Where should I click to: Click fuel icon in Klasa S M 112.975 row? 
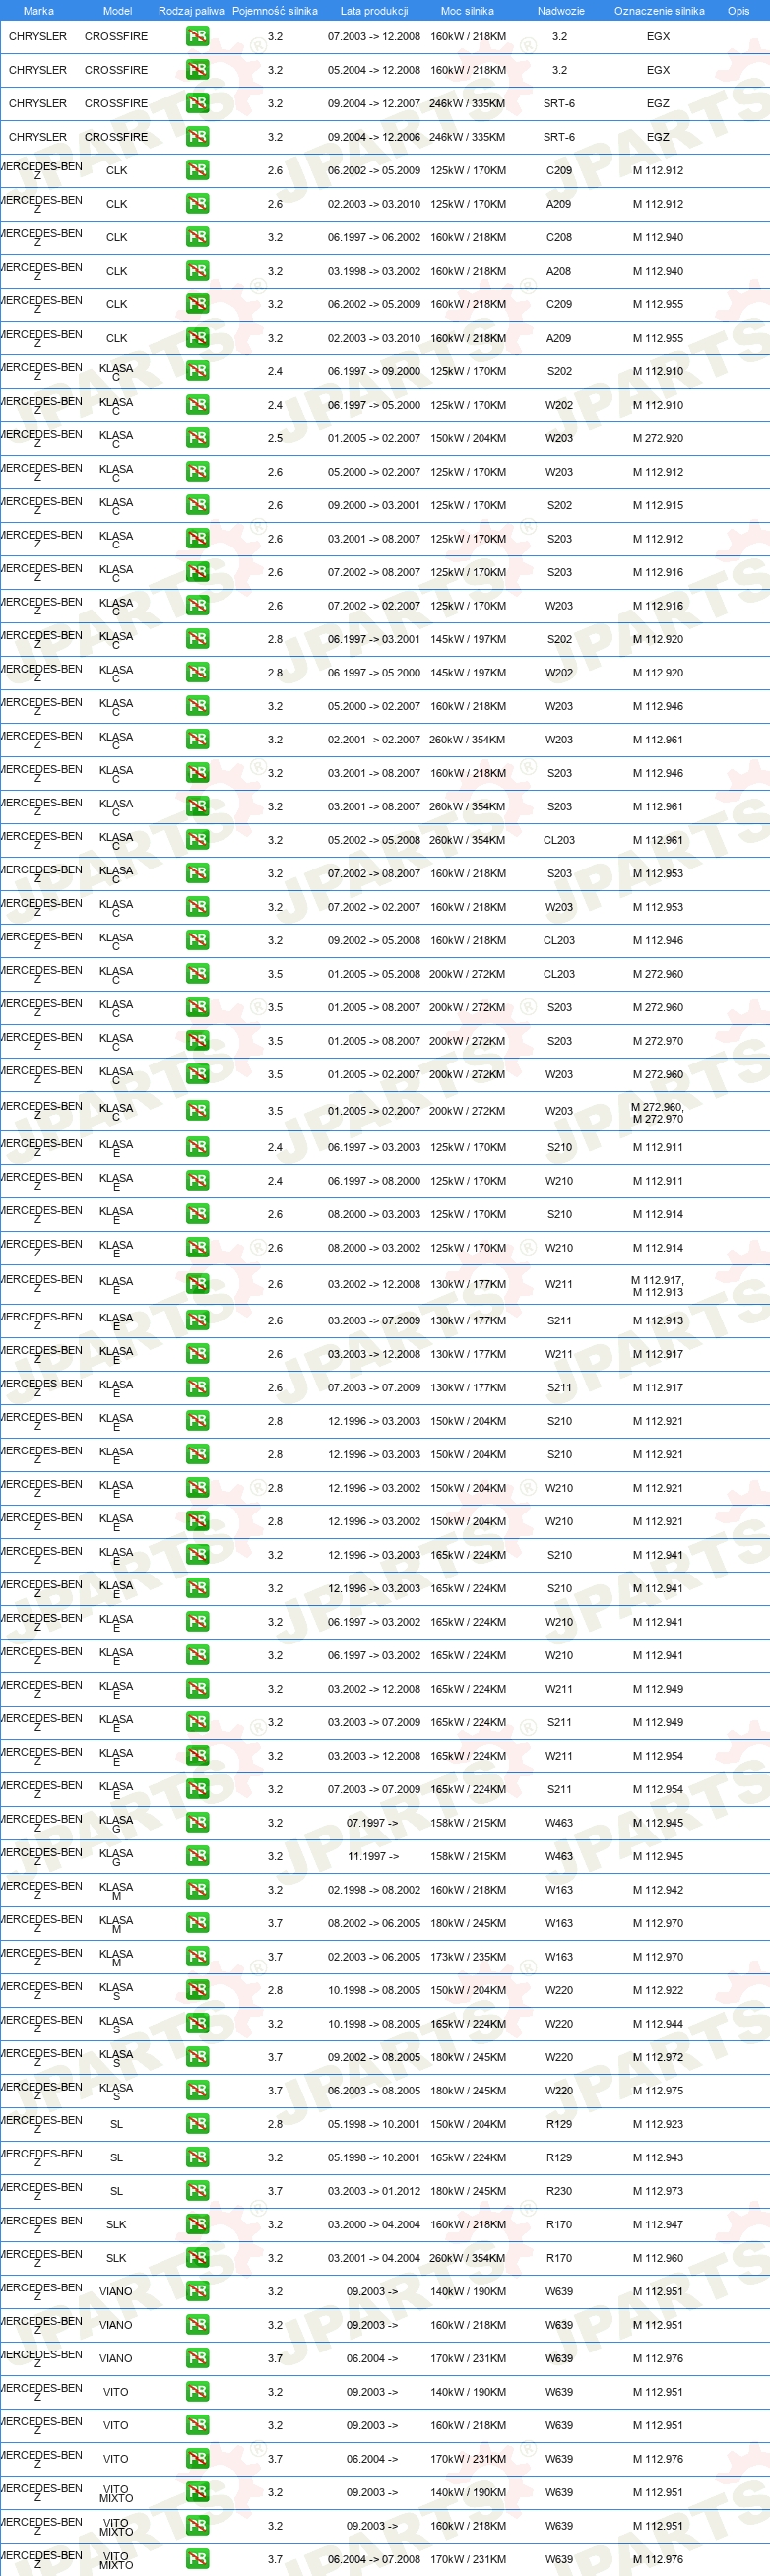tap(197, 2090)
